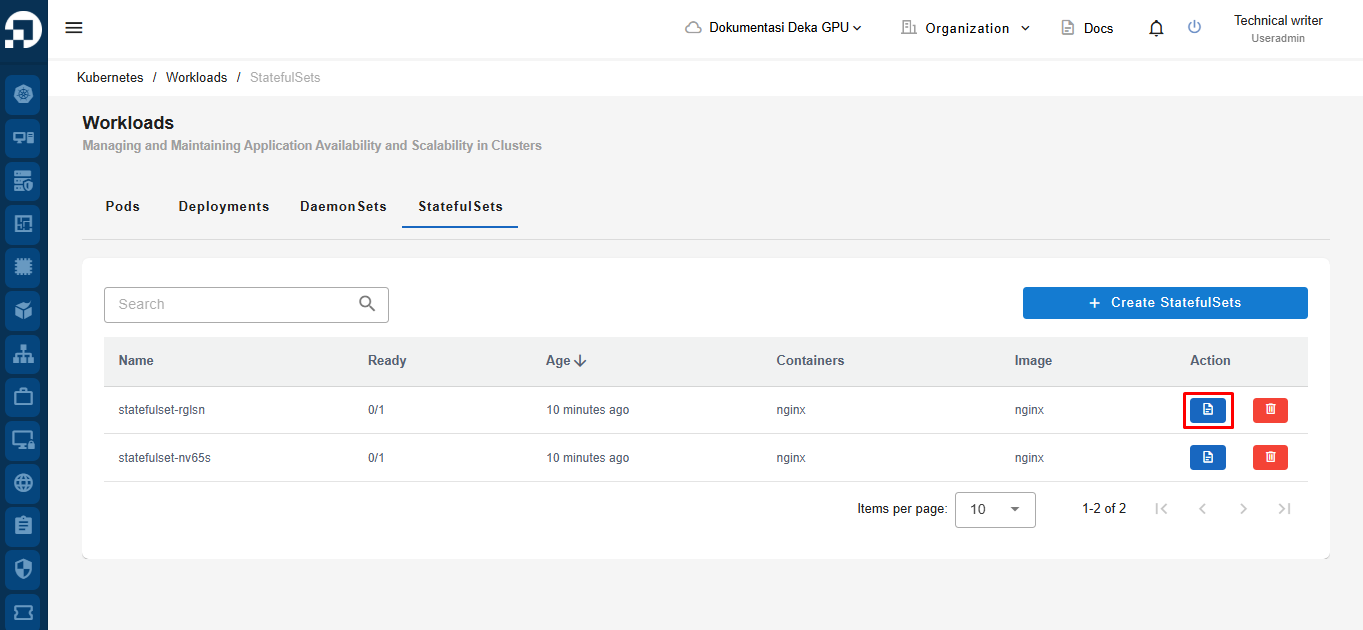Delete the statefulset-rglsn row
Viewport: 1363px width, 630px height.
pyautogui.click(x=1270, y=410)
